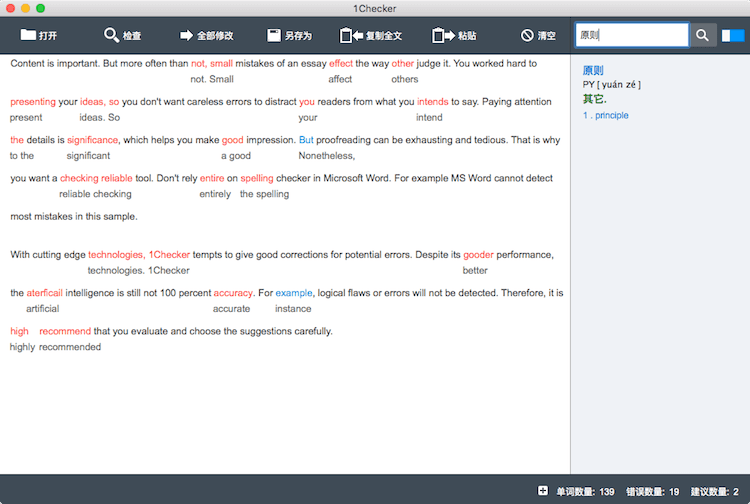
Task: Click the 建议数量: 2 suggestion count
Action: 715,491
